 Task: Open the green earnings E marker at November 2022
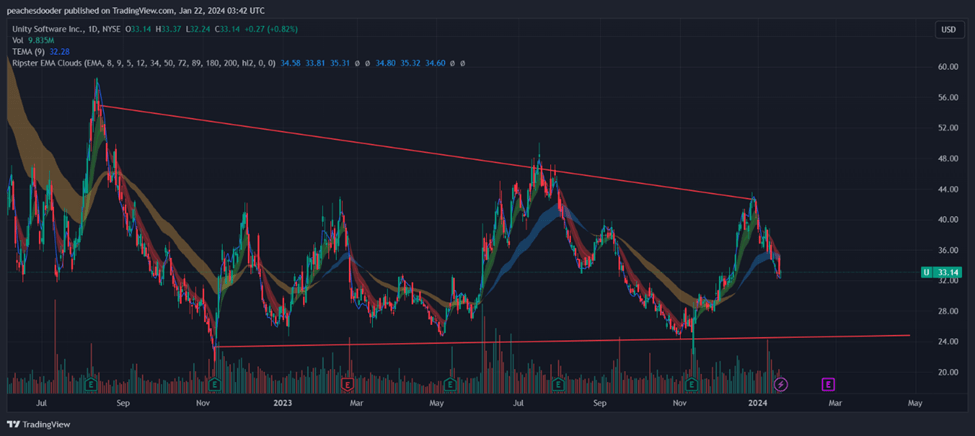[215, 385]
